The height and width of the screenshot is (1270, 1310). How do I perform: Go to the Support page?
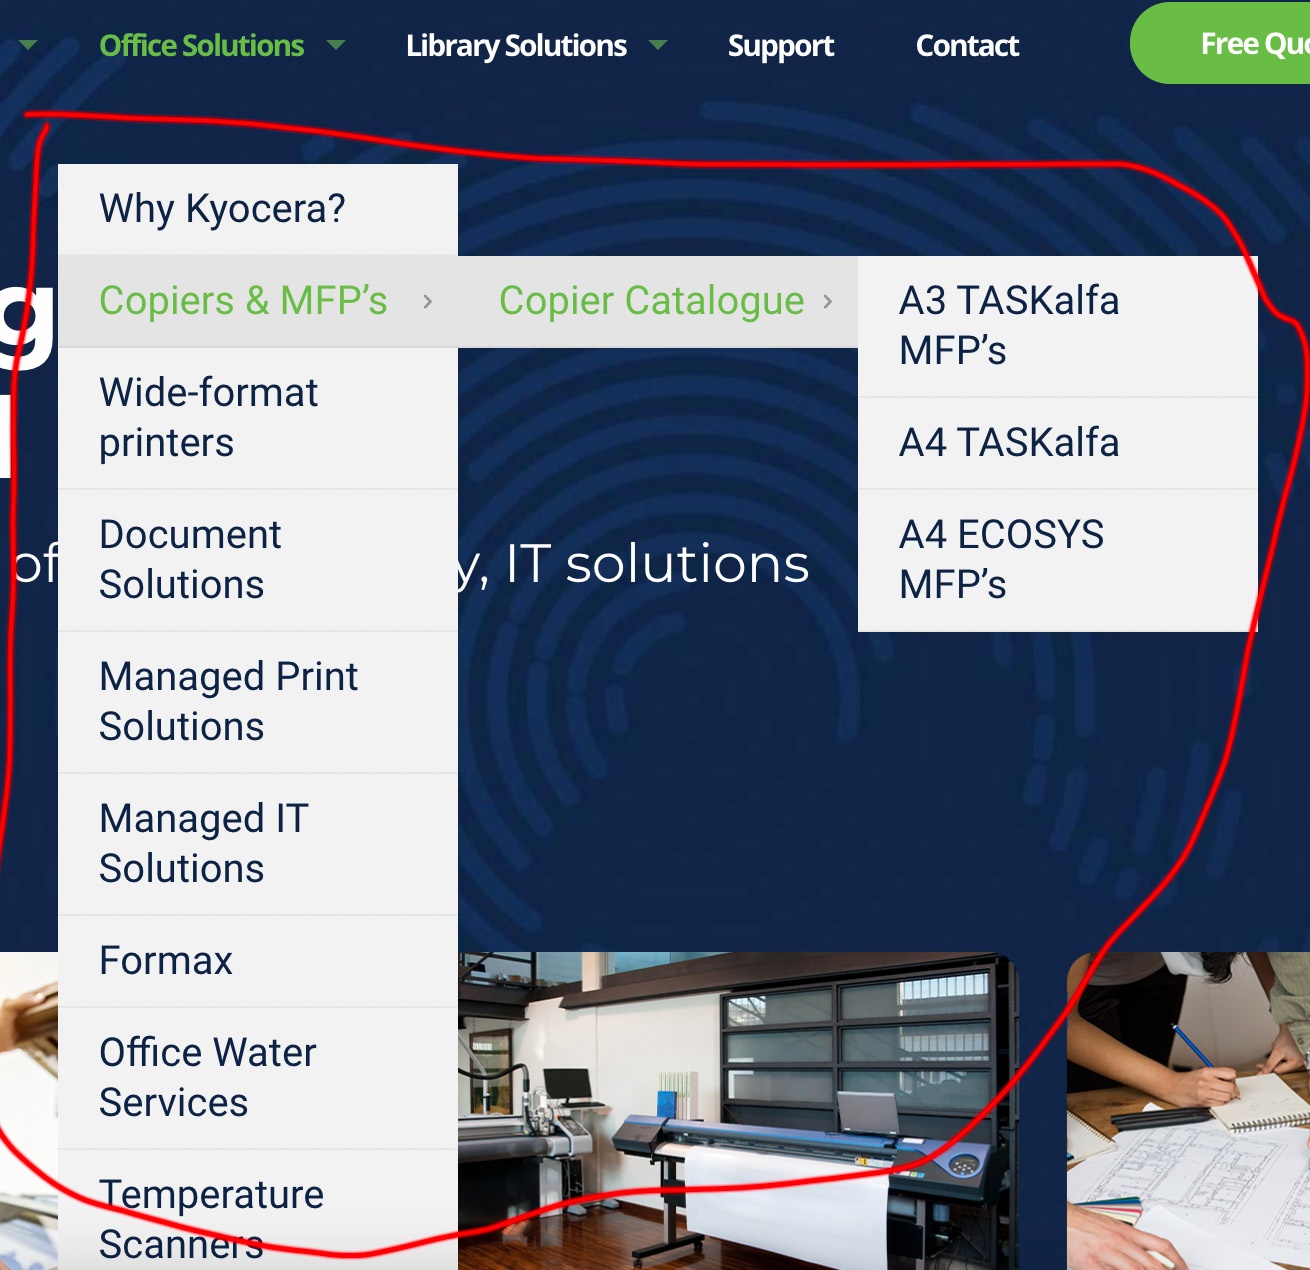point(780,46)
